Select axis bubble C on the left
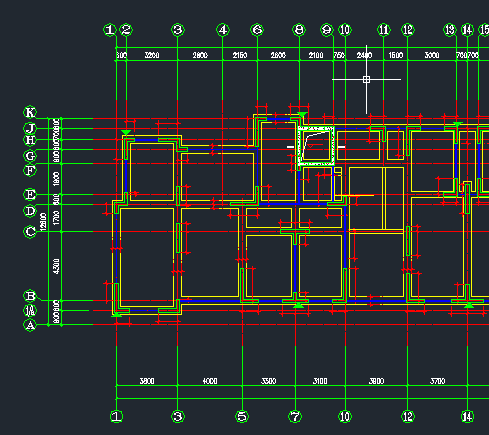This screenshot has width=489, height=435. (30, 231)
